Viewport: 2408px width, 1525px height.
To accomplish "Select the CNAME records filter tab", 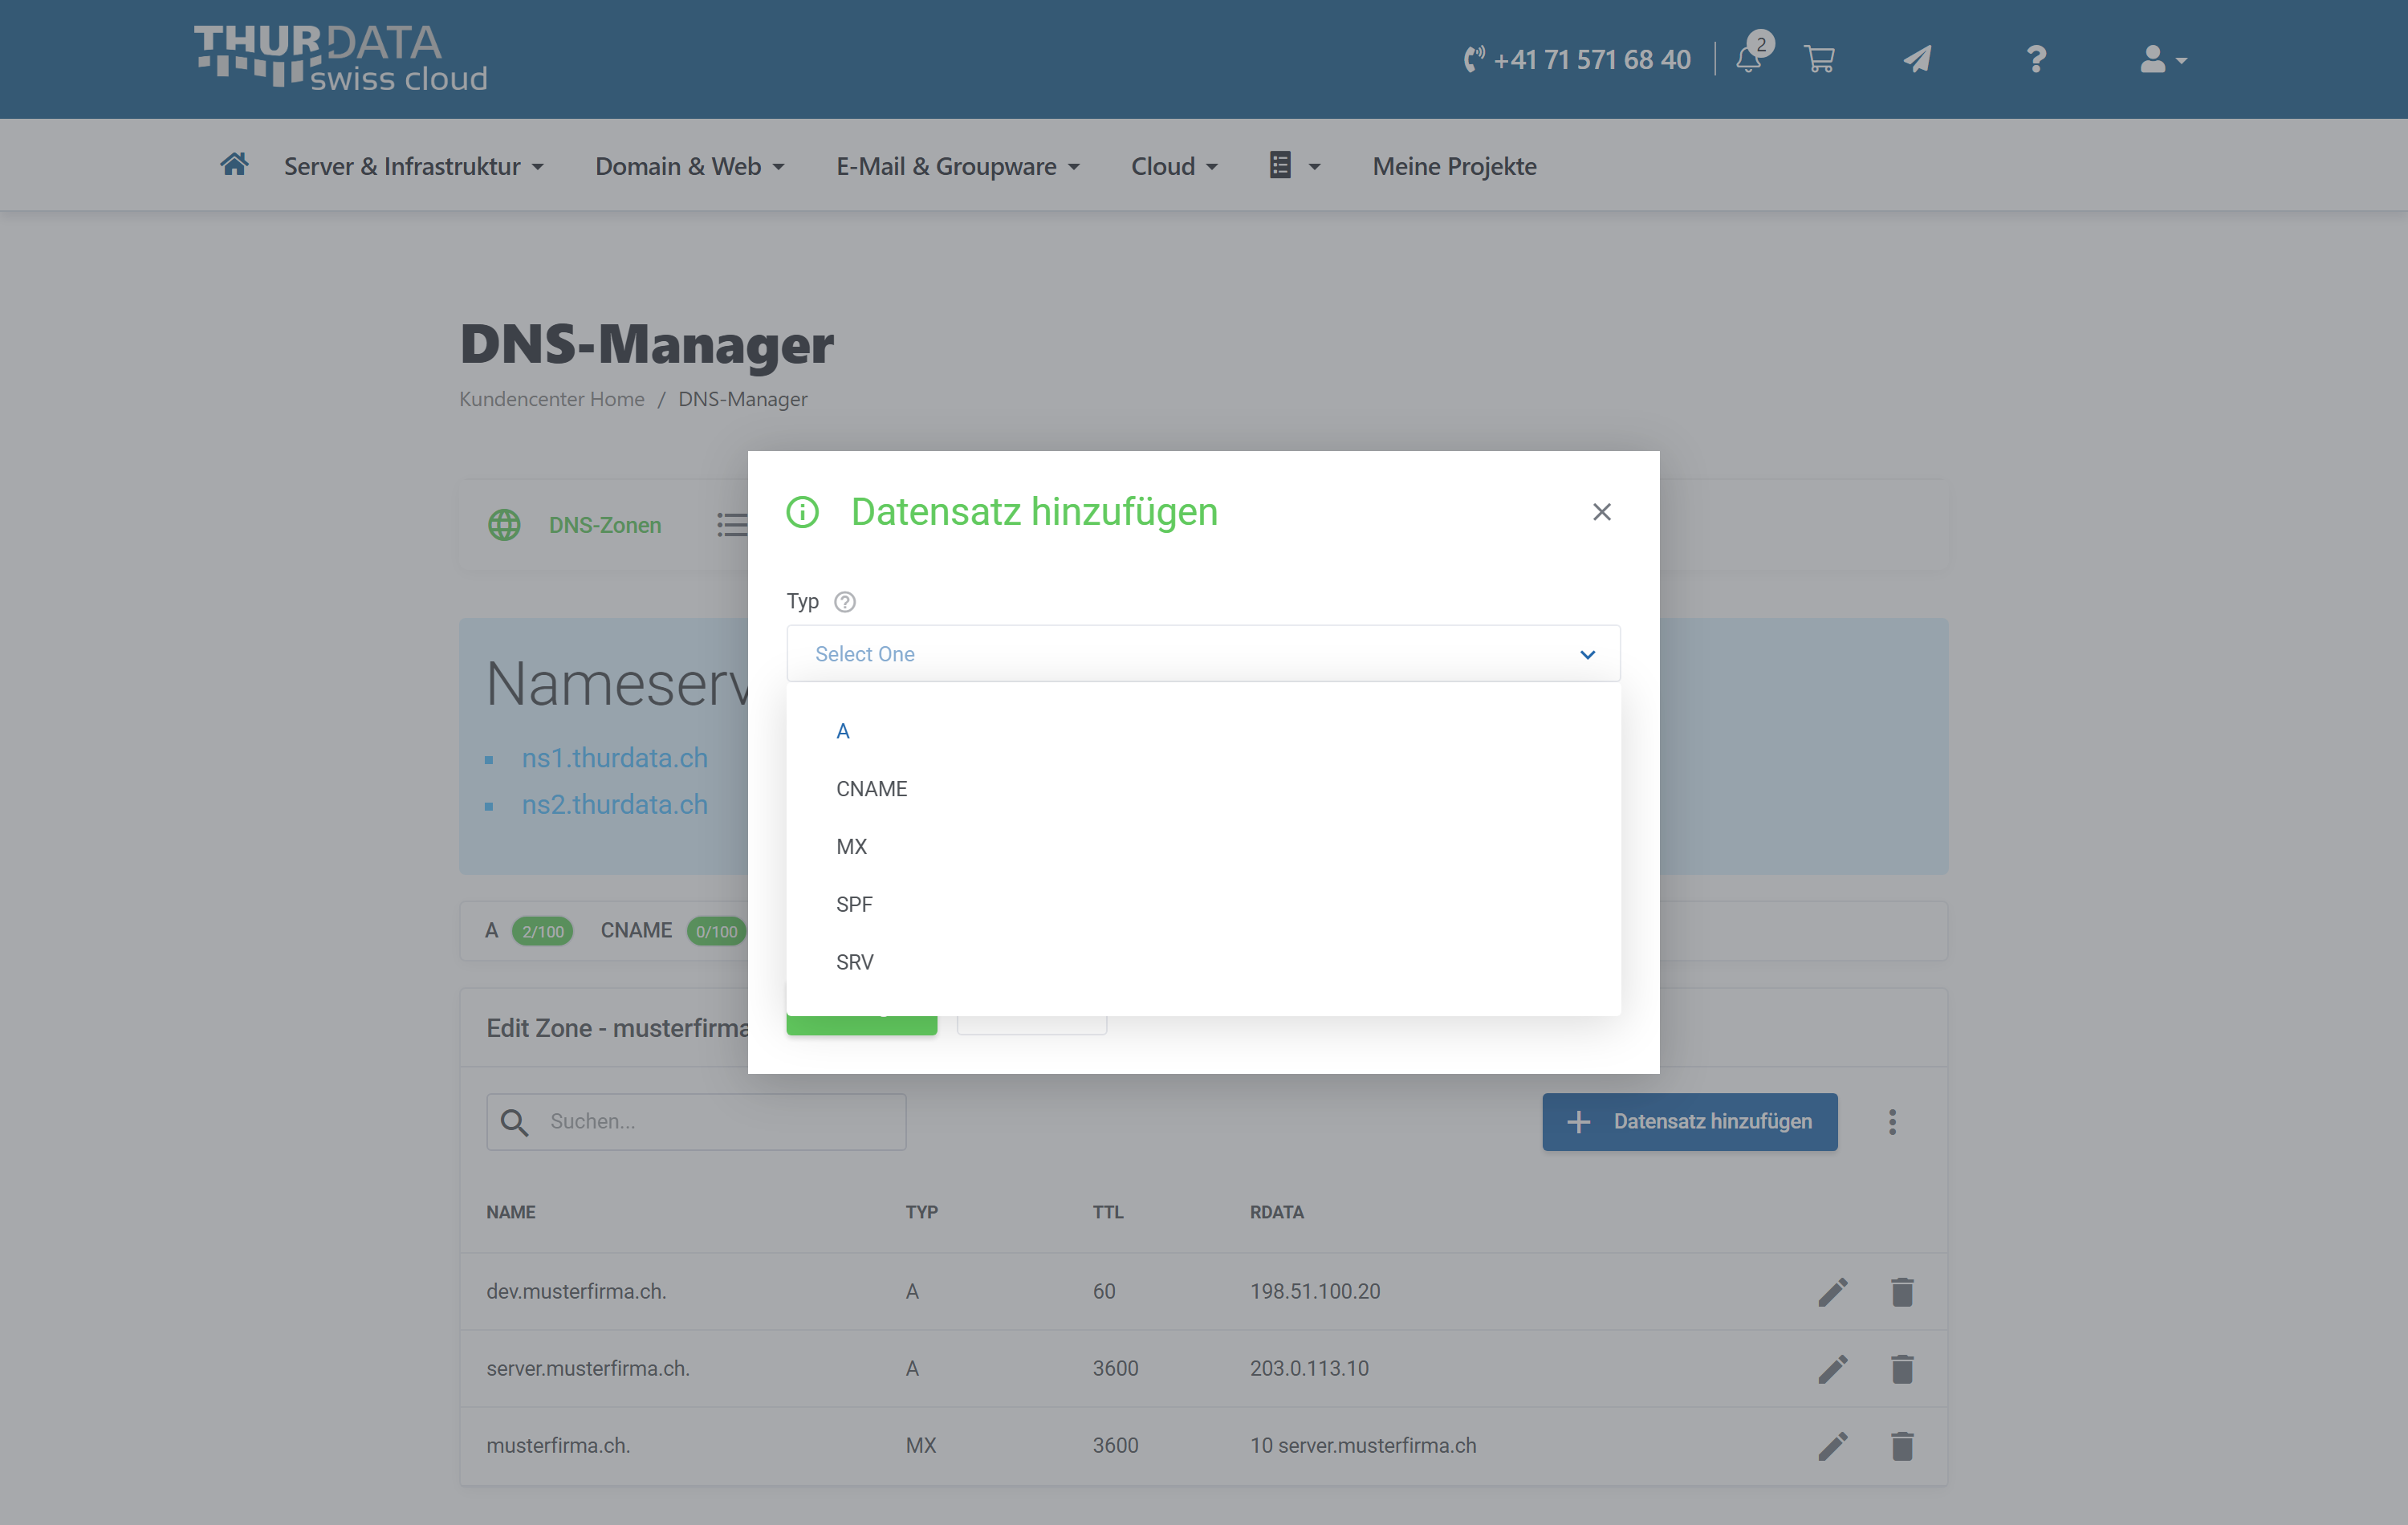I will [674, 931].
